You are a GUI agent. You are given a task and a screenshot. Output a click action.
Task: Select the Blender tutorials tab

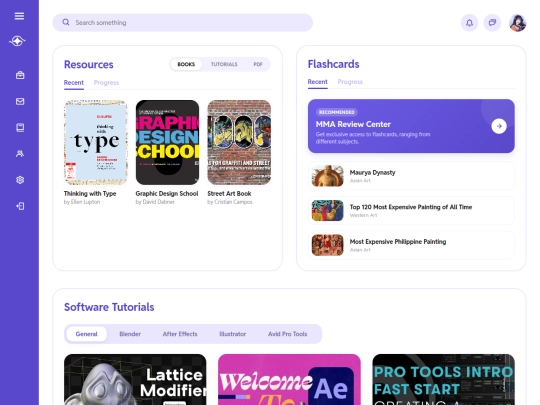130,334
